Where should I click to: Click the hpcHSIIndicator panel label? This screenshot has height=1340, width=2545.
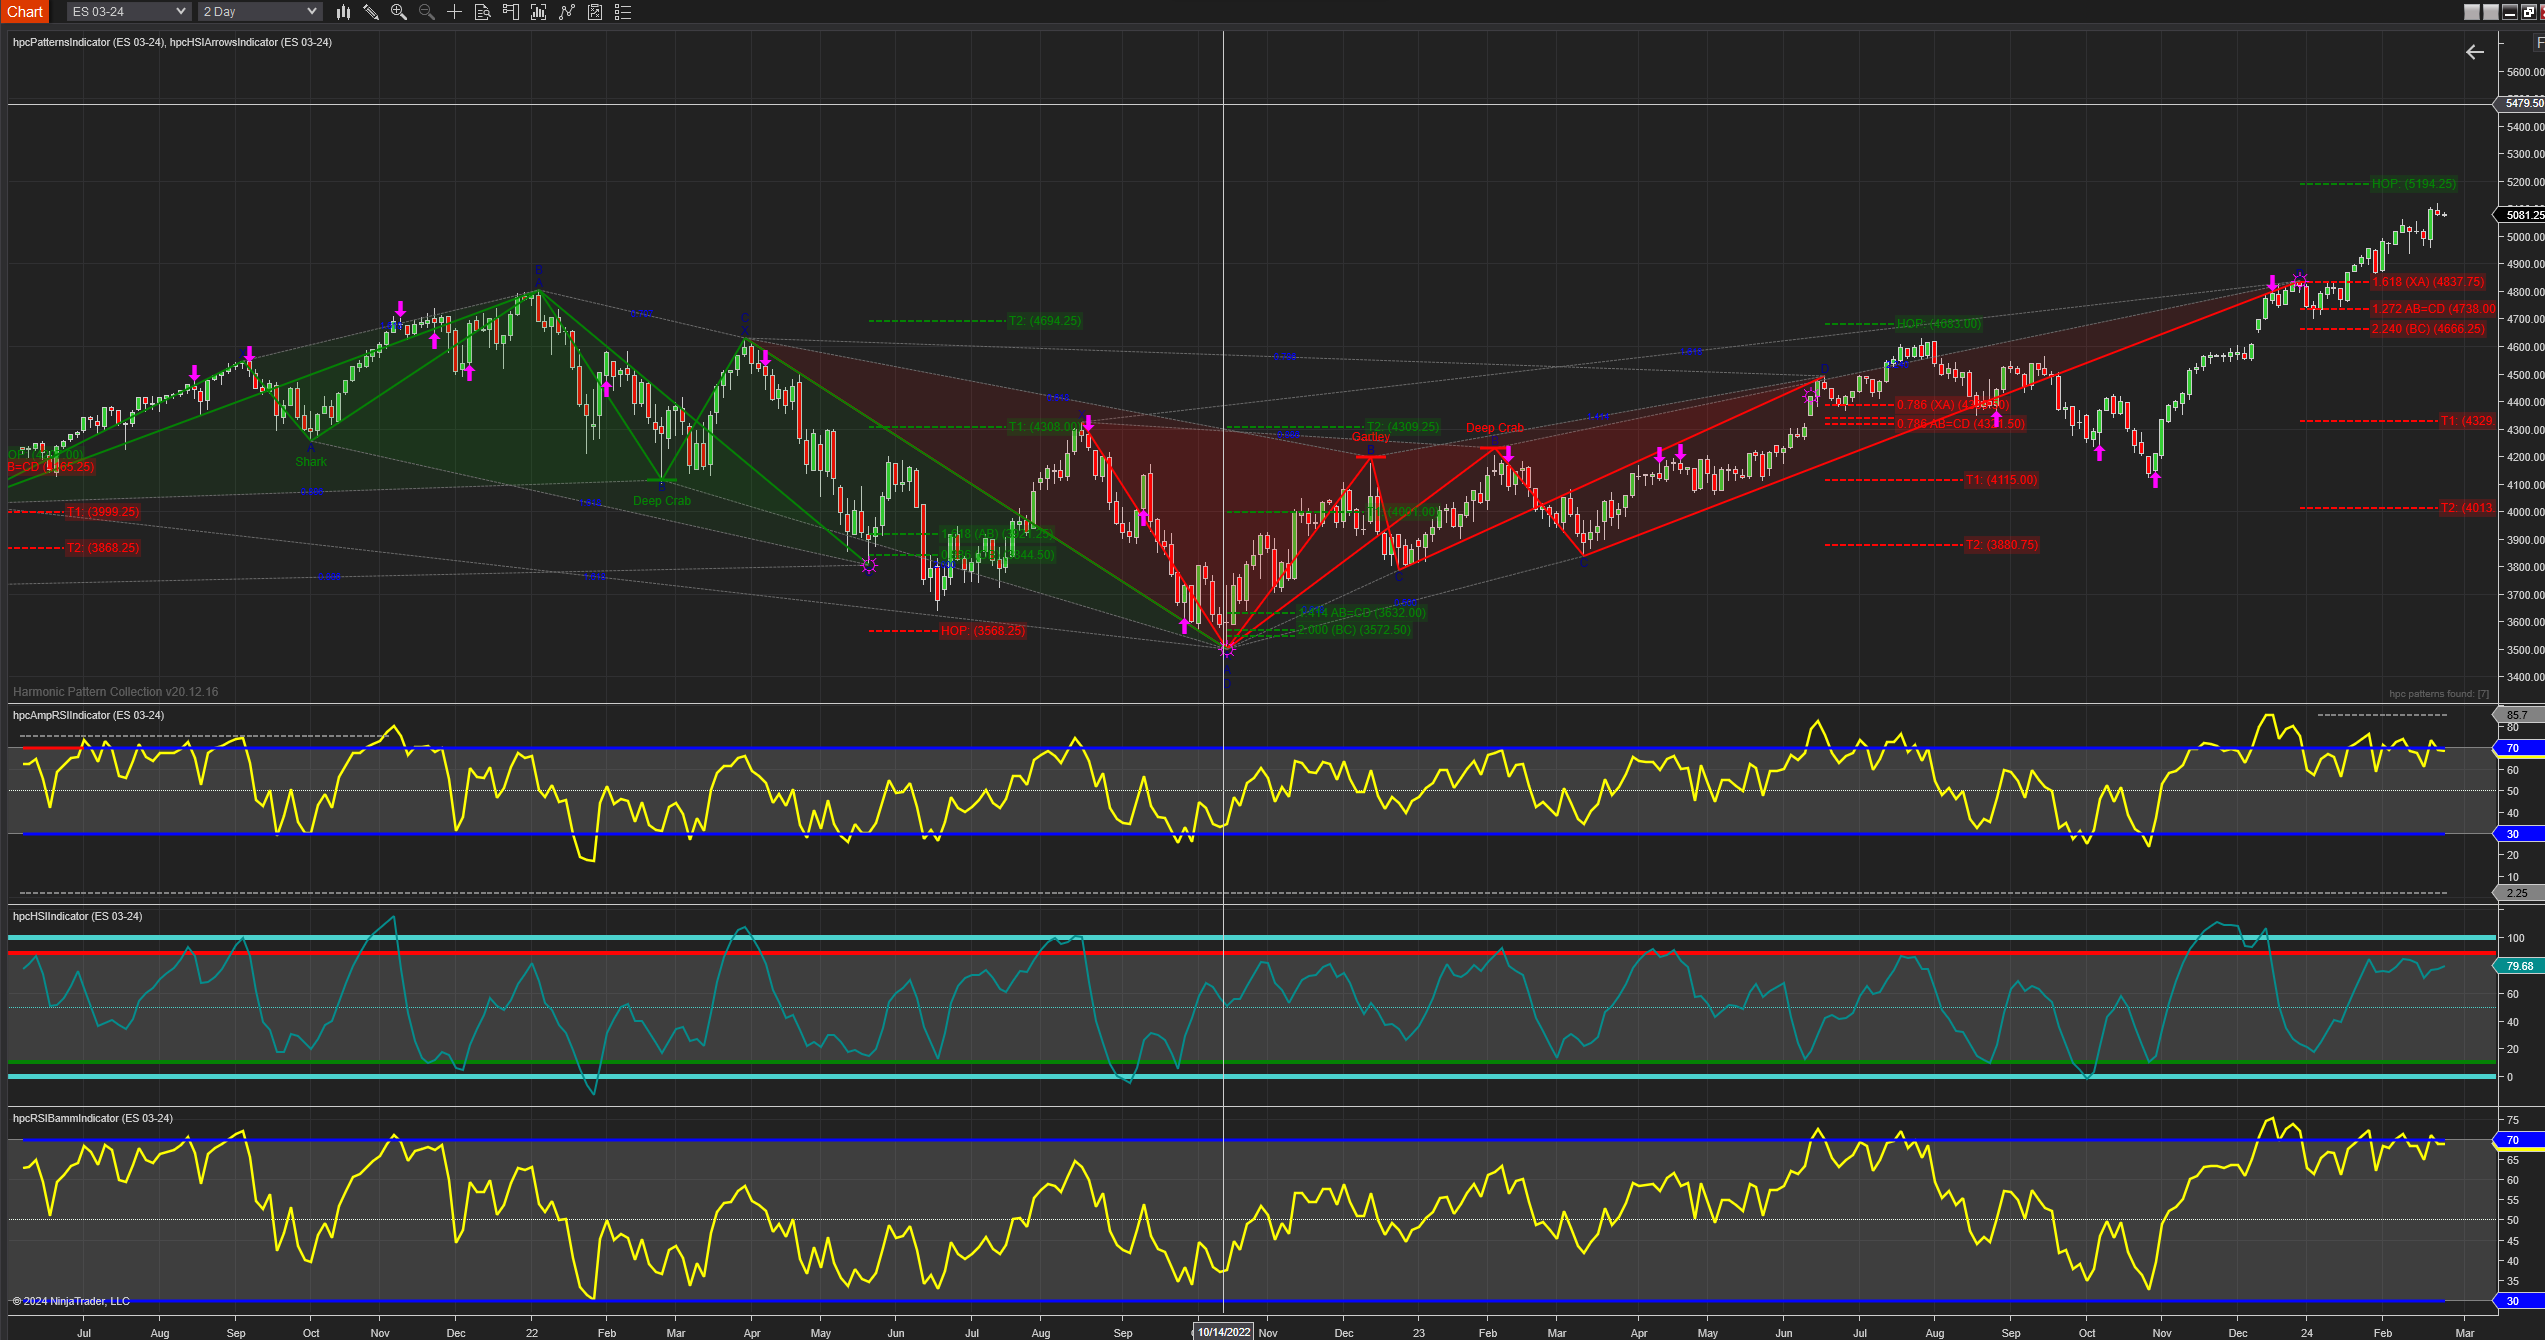click(x=77, y=916)
